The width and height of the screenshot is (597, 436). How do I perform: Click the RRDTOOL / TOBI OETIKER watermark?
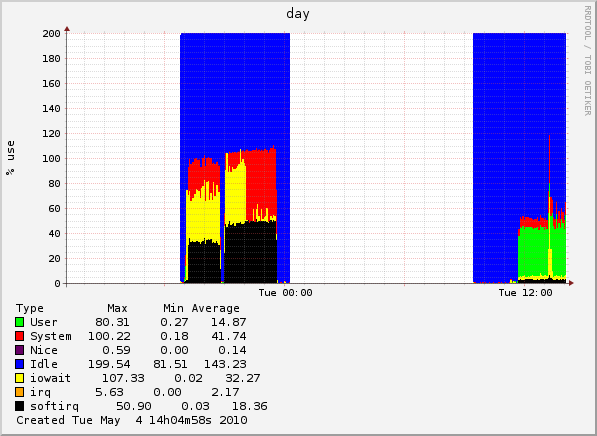coord(587,61)
